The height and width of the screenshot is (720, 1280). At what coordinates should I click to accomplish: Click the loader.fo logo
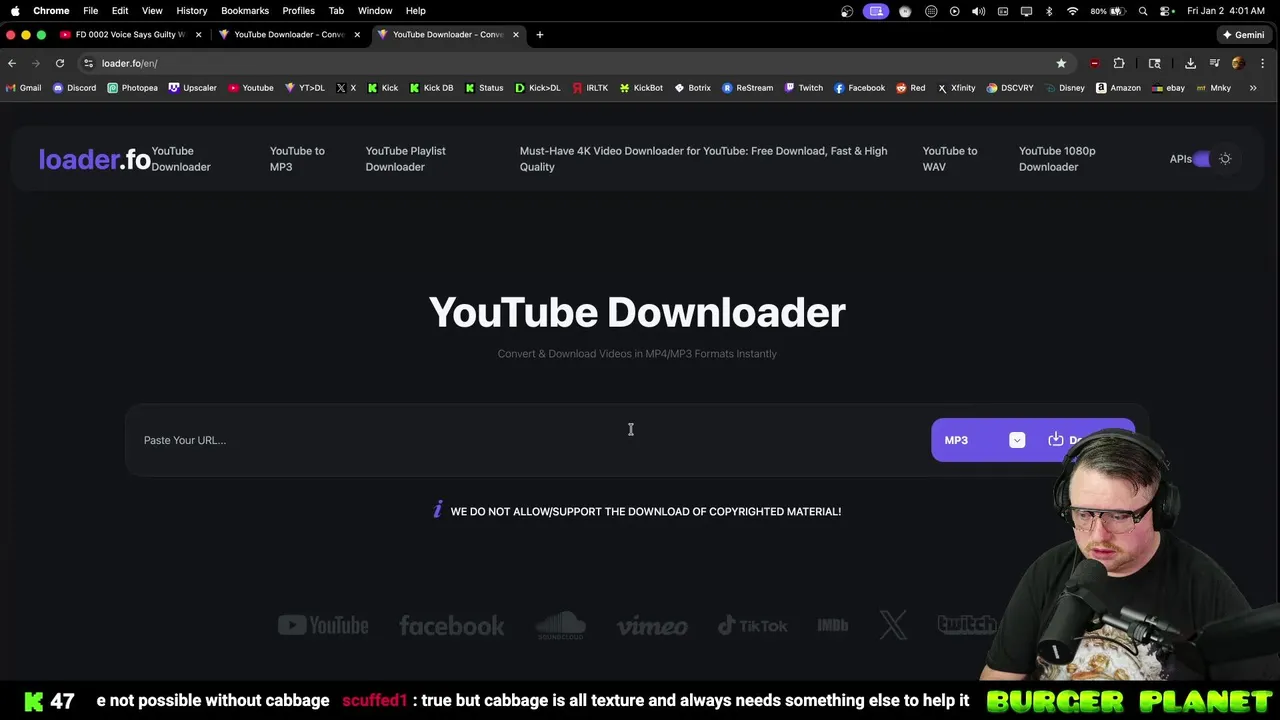[94, 159]
